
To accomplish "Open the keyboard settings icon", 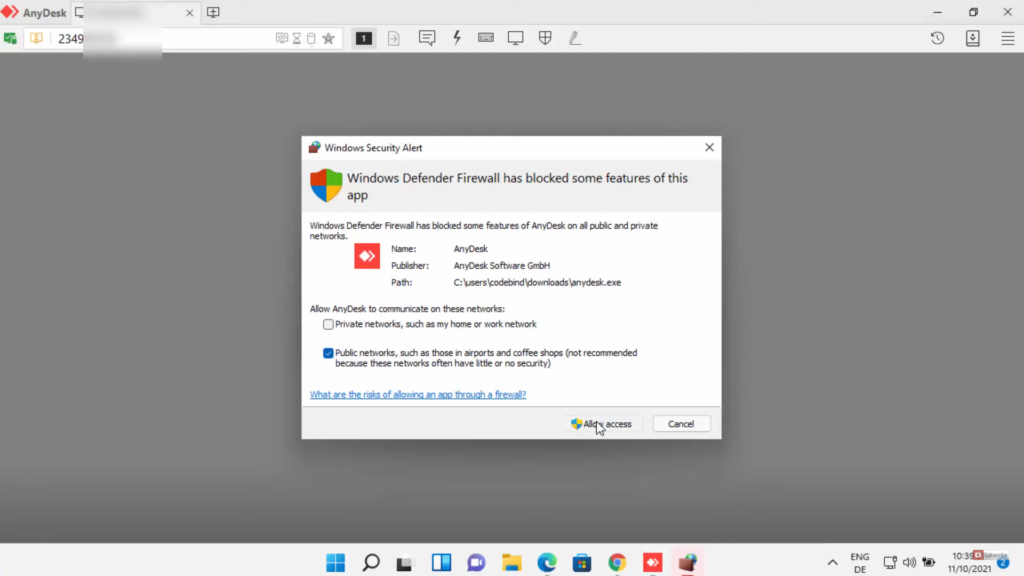I will tap(486, 38).
